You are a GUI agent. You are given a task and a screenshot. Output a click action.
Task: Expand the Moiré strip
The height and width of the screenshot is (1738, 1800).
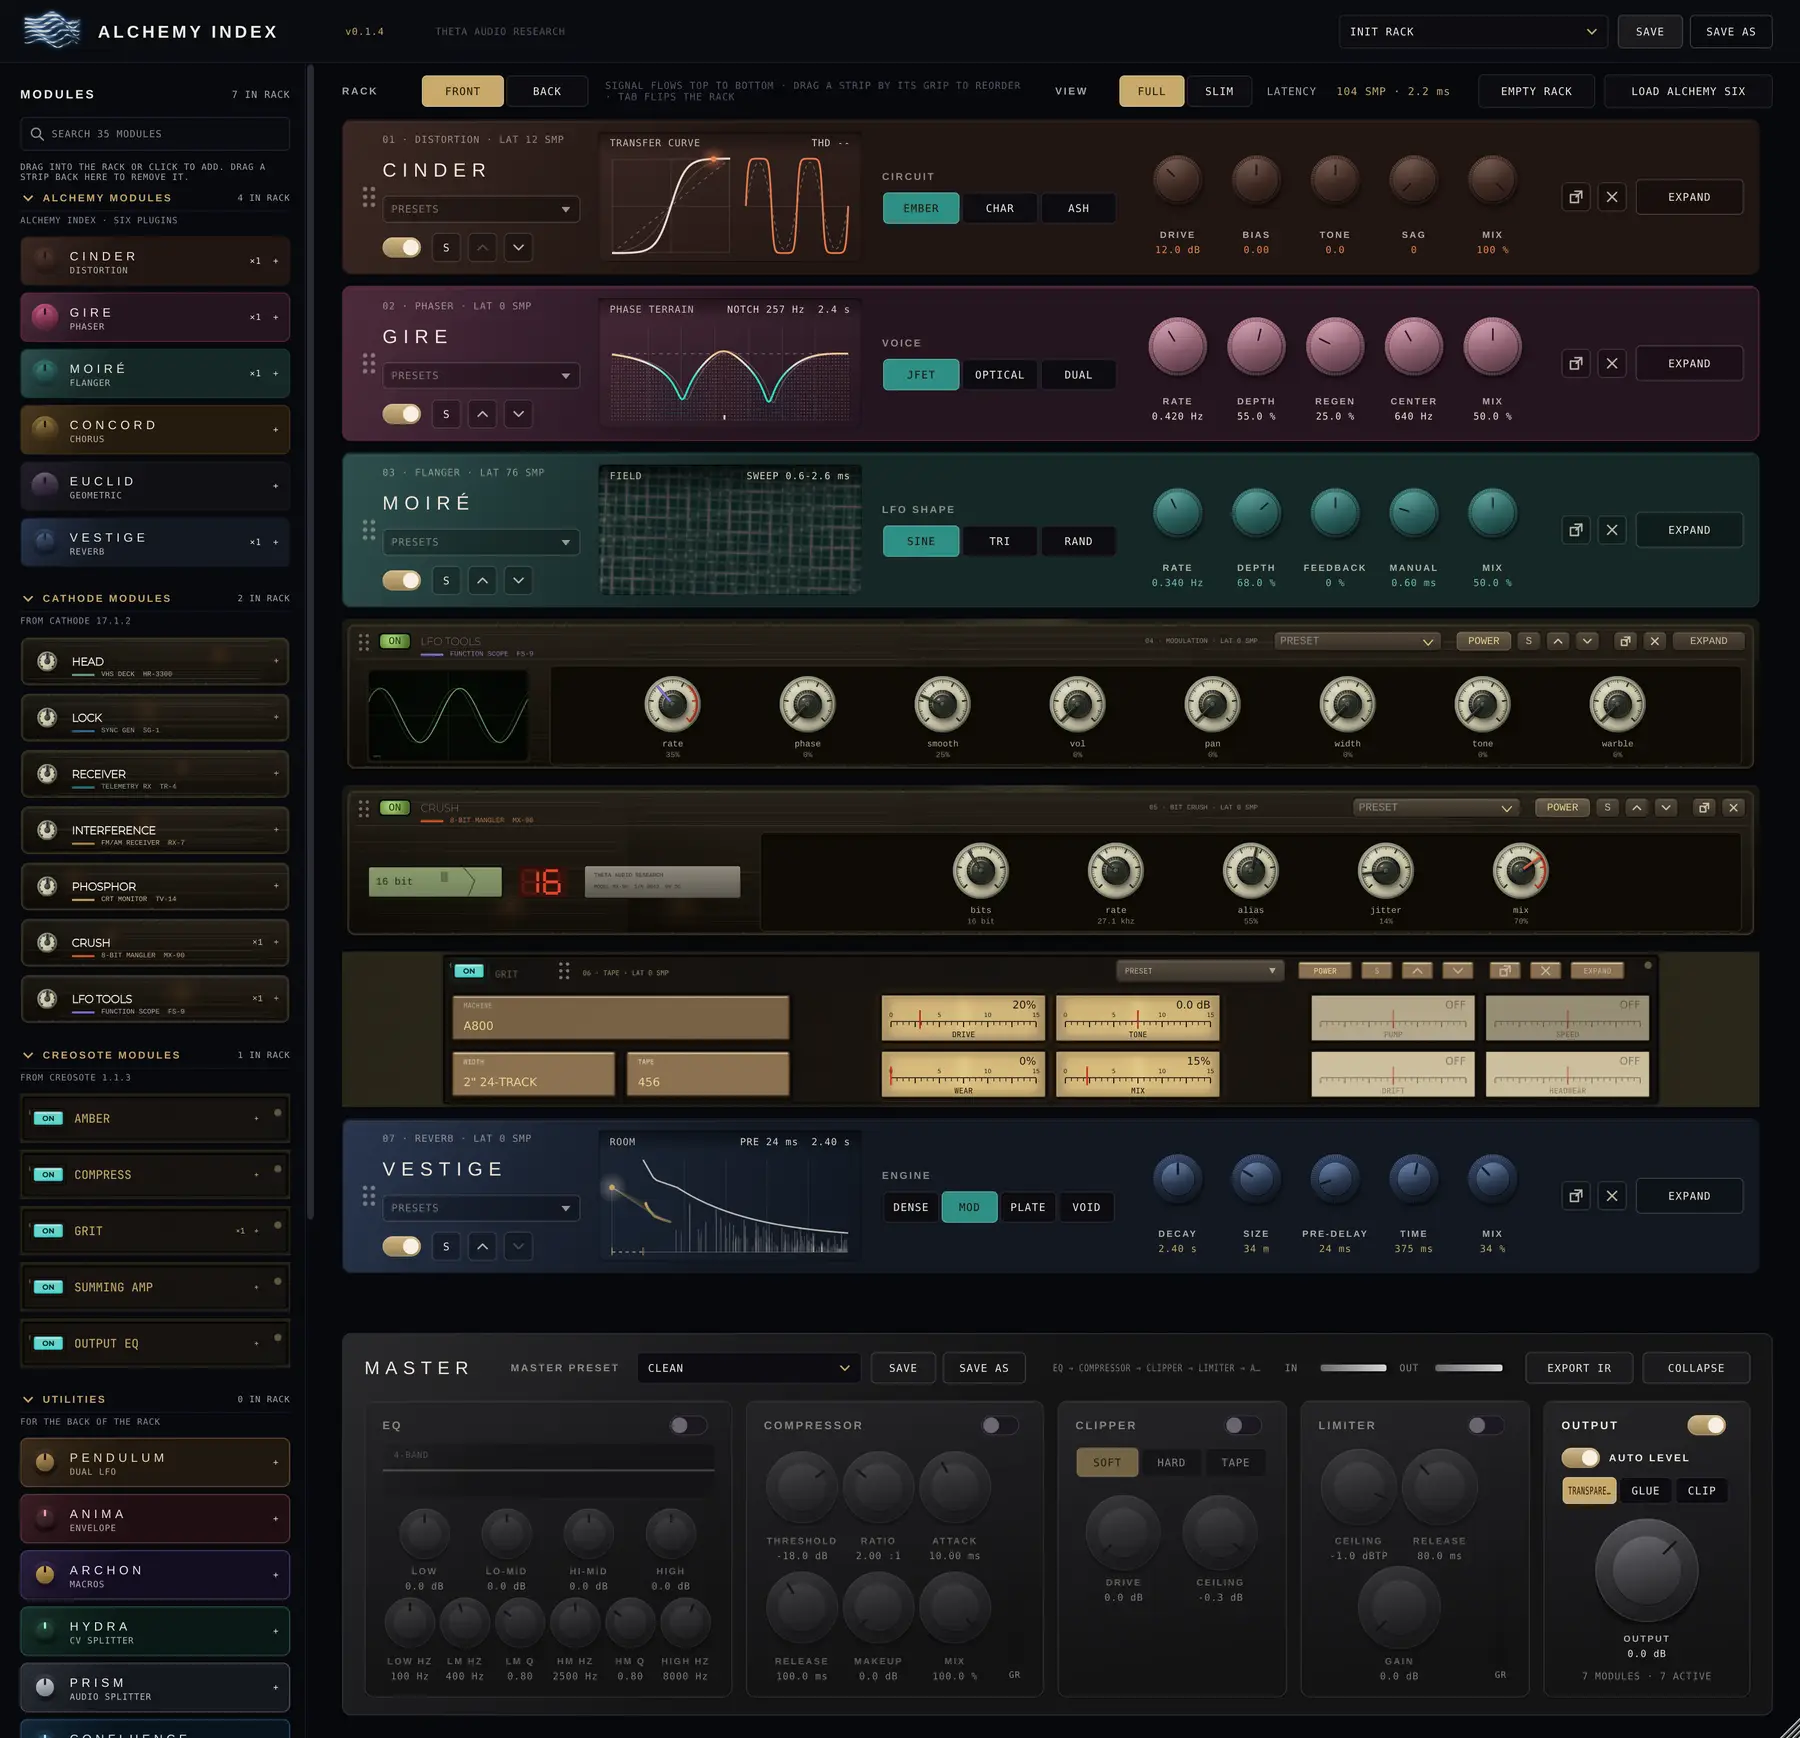pyautogui.click(x=1689, y=530)
